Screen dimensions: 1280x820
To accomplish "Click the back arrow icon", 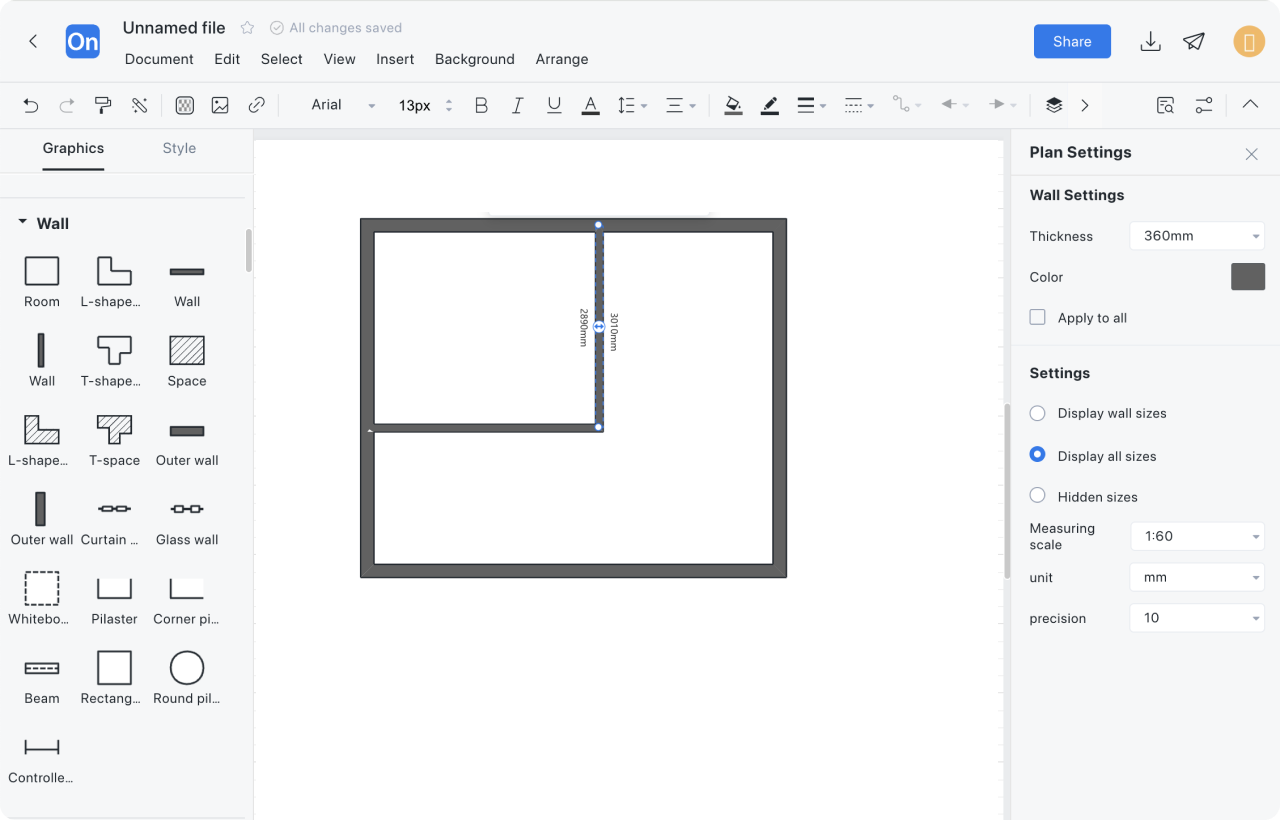I will 33,41.
